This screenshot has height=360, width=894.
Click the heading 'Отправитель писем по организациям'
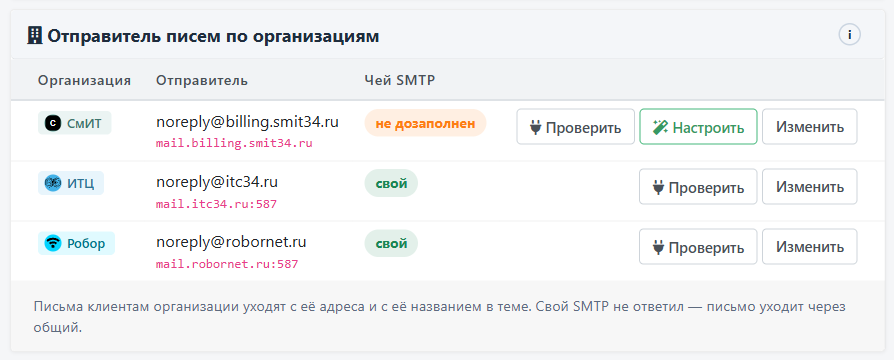pos(213,37)
